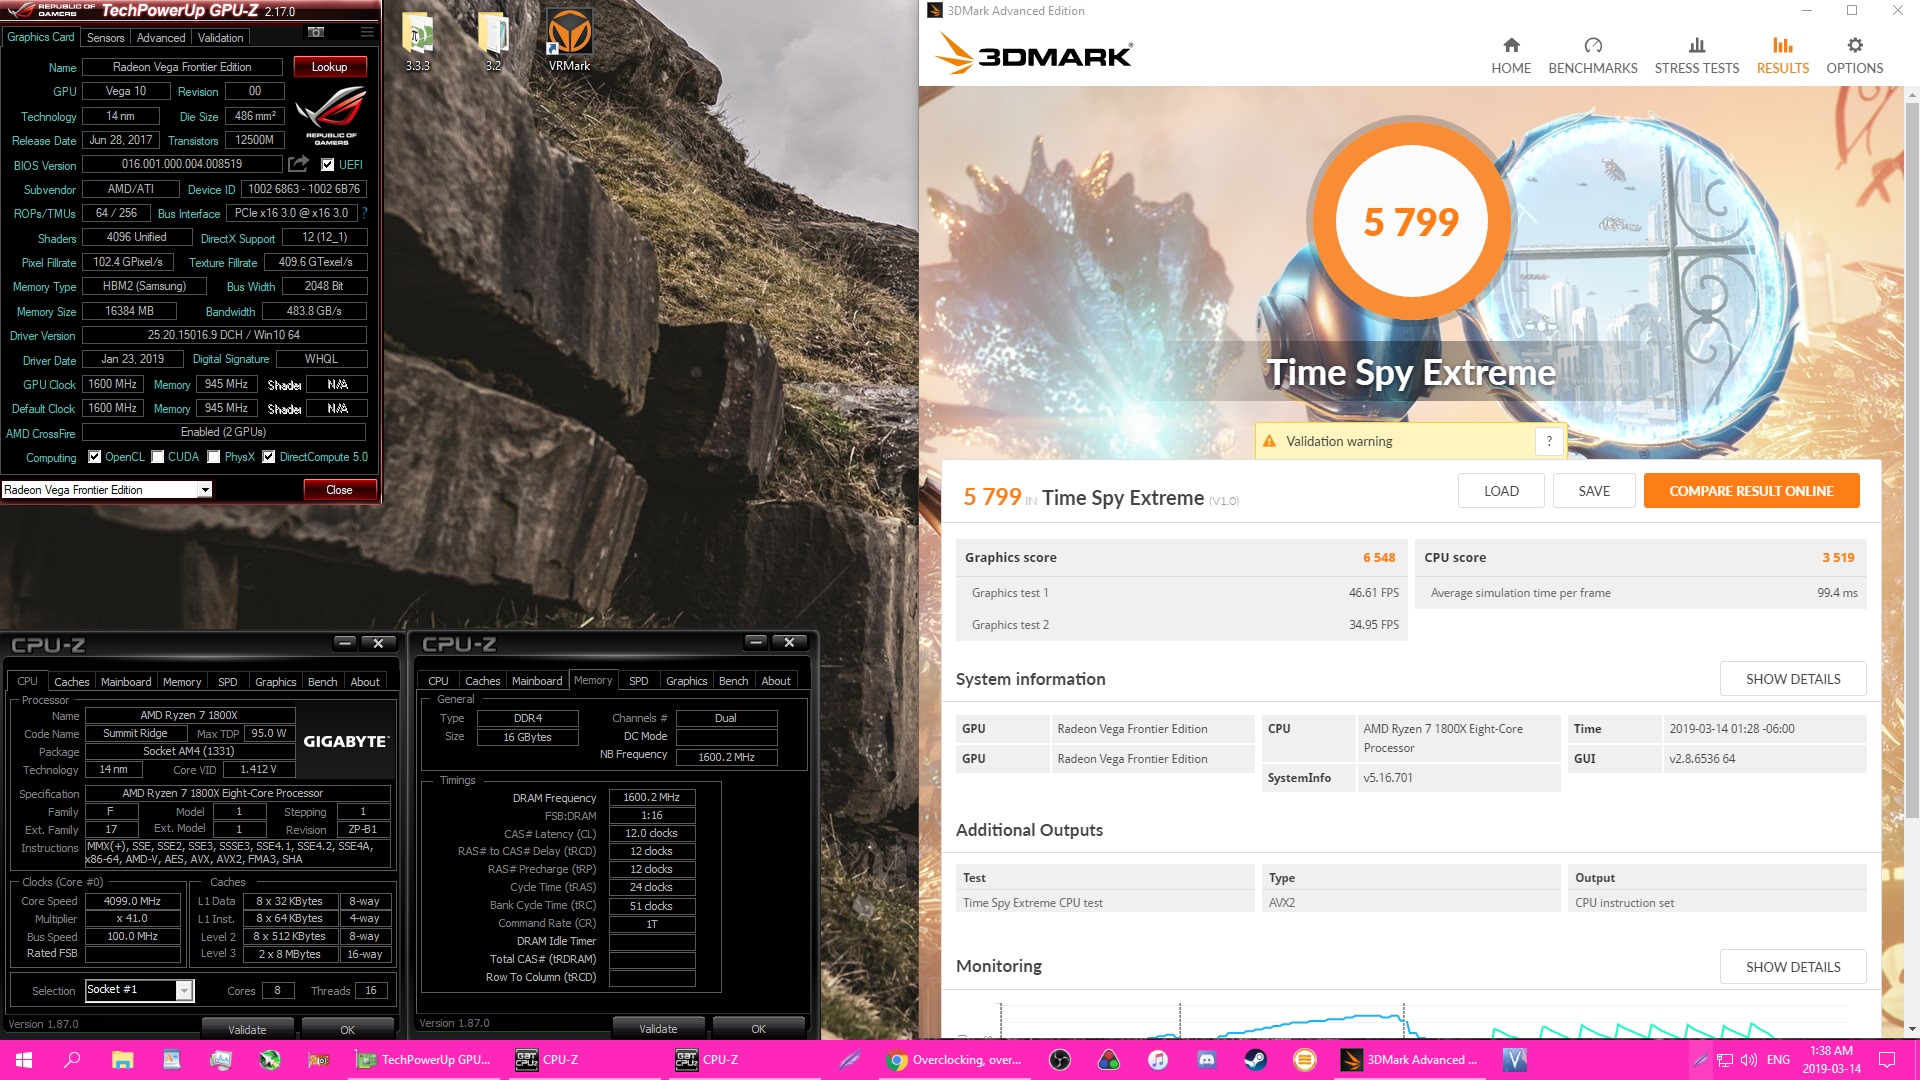Switch to Validation tab in GPU-Z

[x=221, y=38]
